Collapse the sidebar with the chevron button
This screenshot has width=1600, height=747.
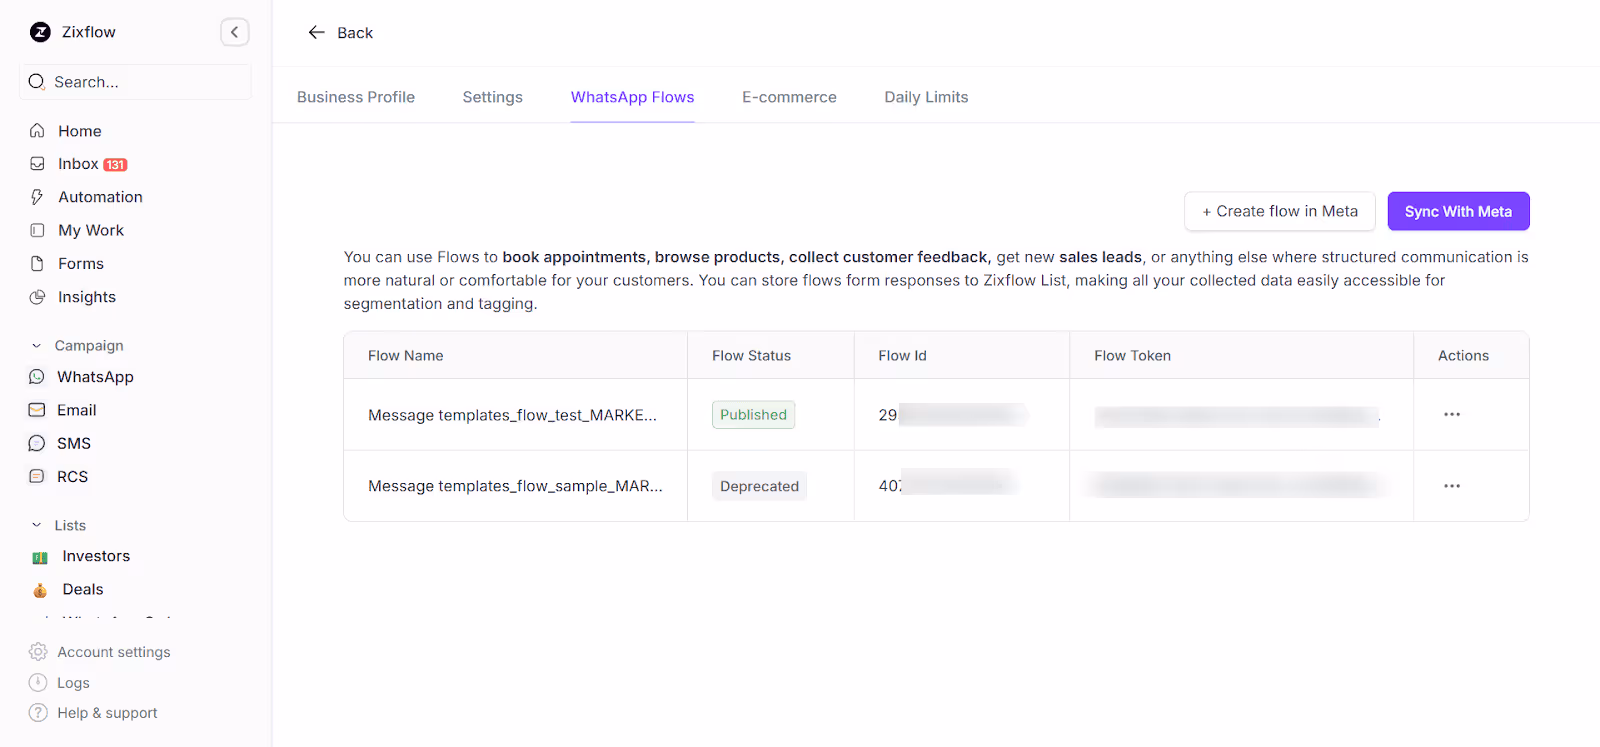(234, 32)
